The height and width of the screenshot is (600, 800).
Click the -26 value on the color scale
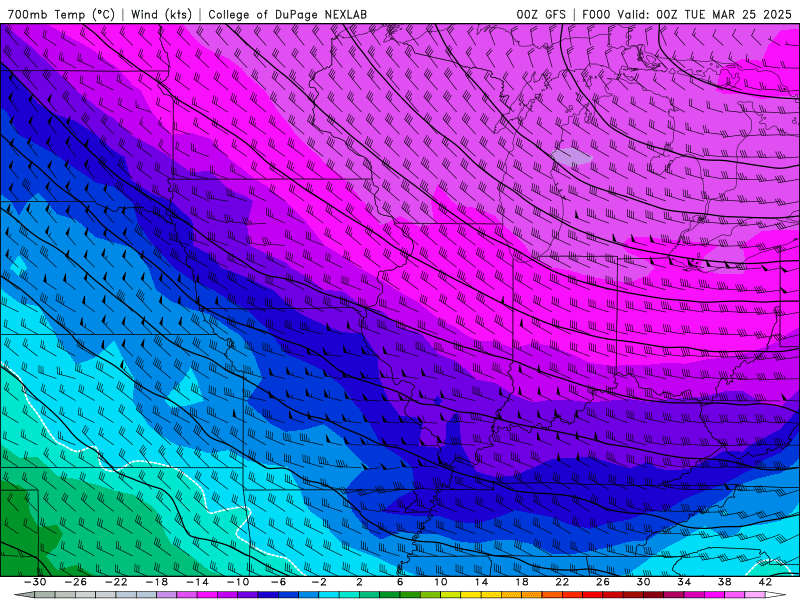(76, 582)
